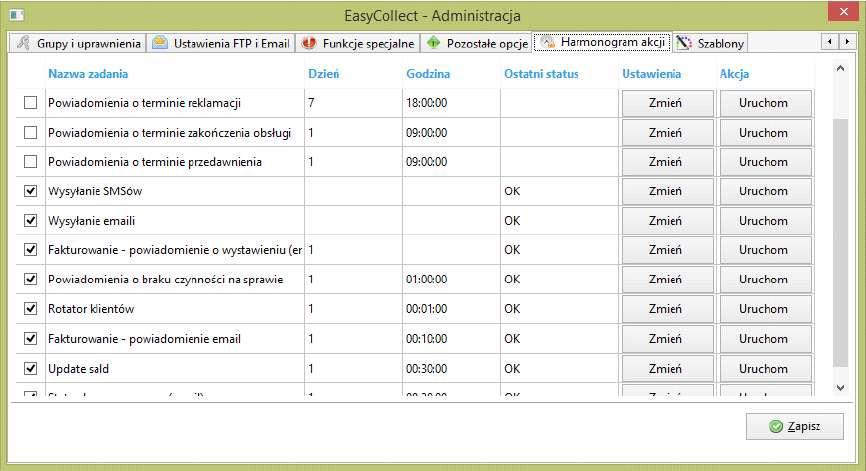Click the Funkcje specjalne red icon
The image size is (866, 471).
tap(309, 43)
